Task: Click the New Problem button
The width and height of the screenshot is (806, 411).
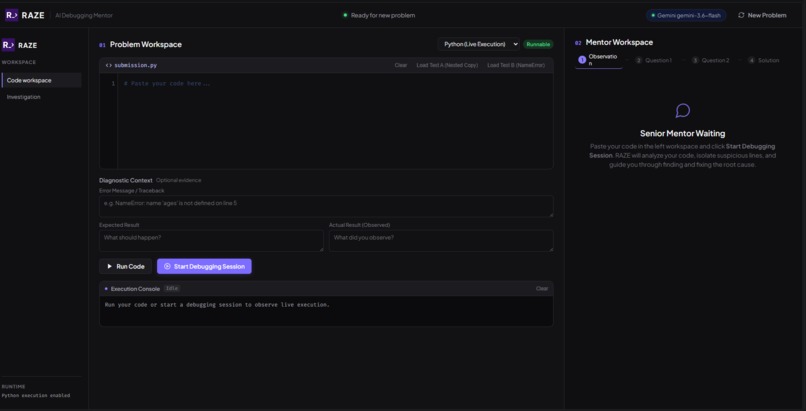Action: pyautogui.click(x=762, y=15)
